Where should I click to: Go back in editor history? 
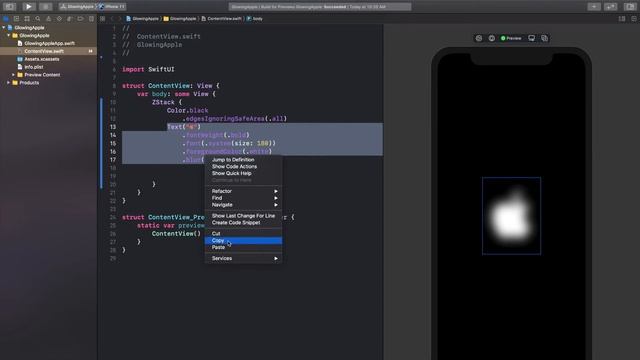click(x=112, y=19)
